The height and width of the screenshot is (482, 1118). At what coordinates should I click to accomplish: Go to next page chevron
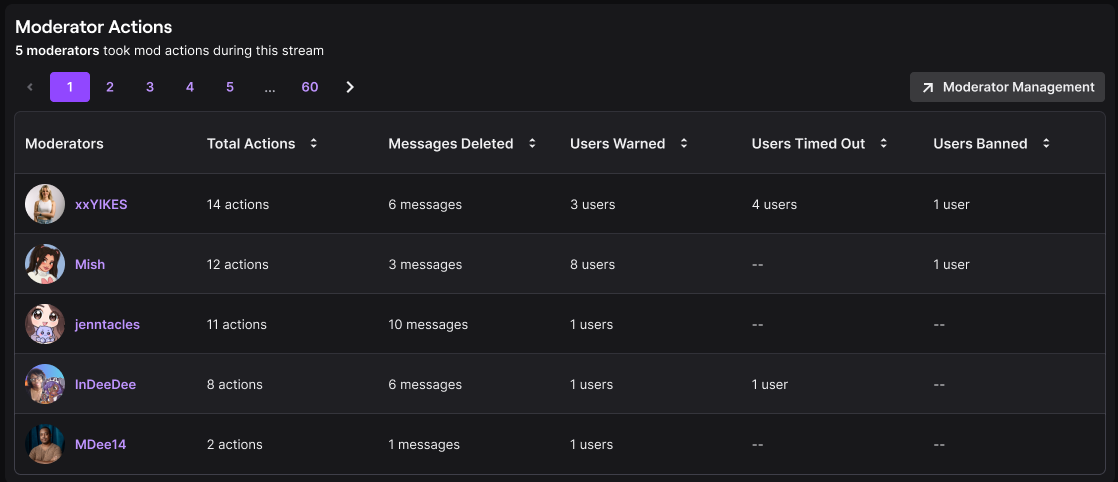tap(350, 87)
